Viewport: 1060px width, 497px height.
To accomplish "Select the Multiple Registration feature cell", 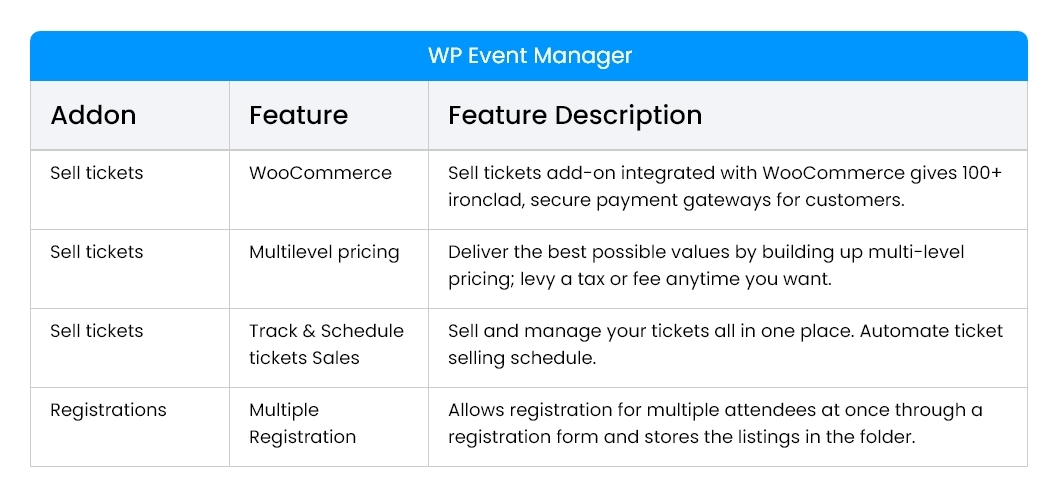I will pyautogui.click(x=302, y=423).
